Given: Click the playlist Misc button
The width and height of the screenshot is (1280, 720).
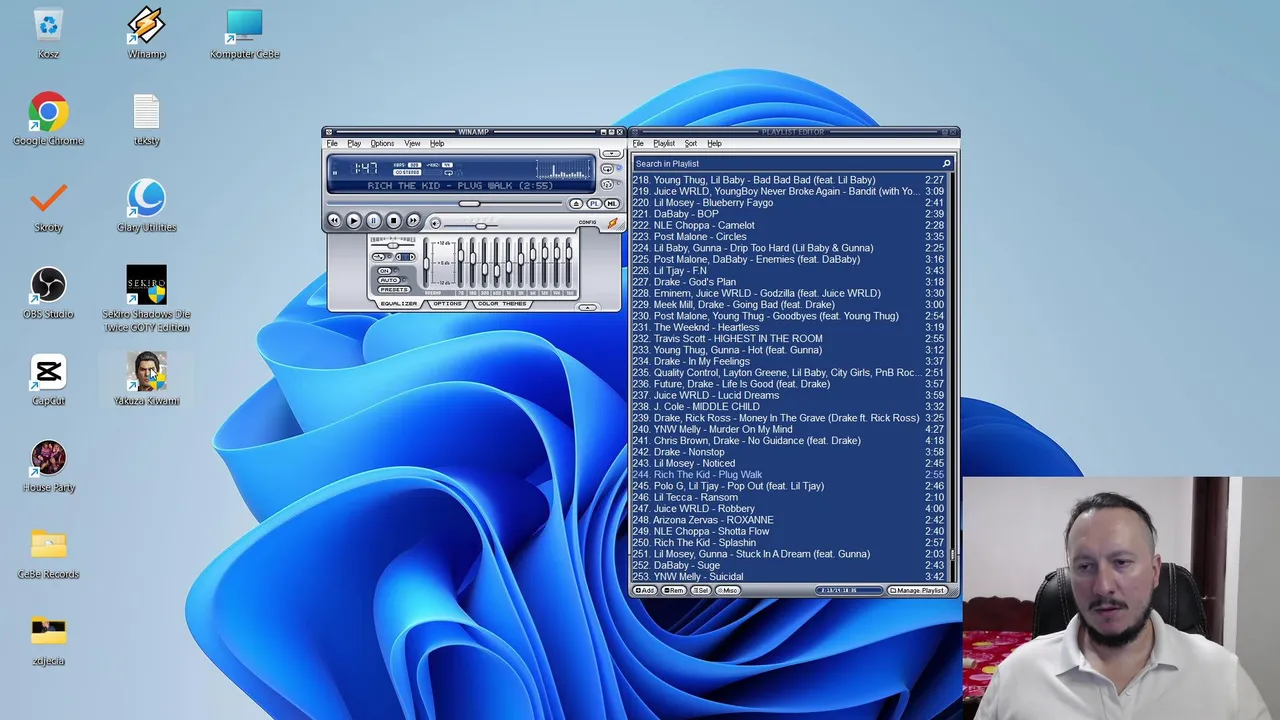Looking at the screenshot, I should (728, 590).
